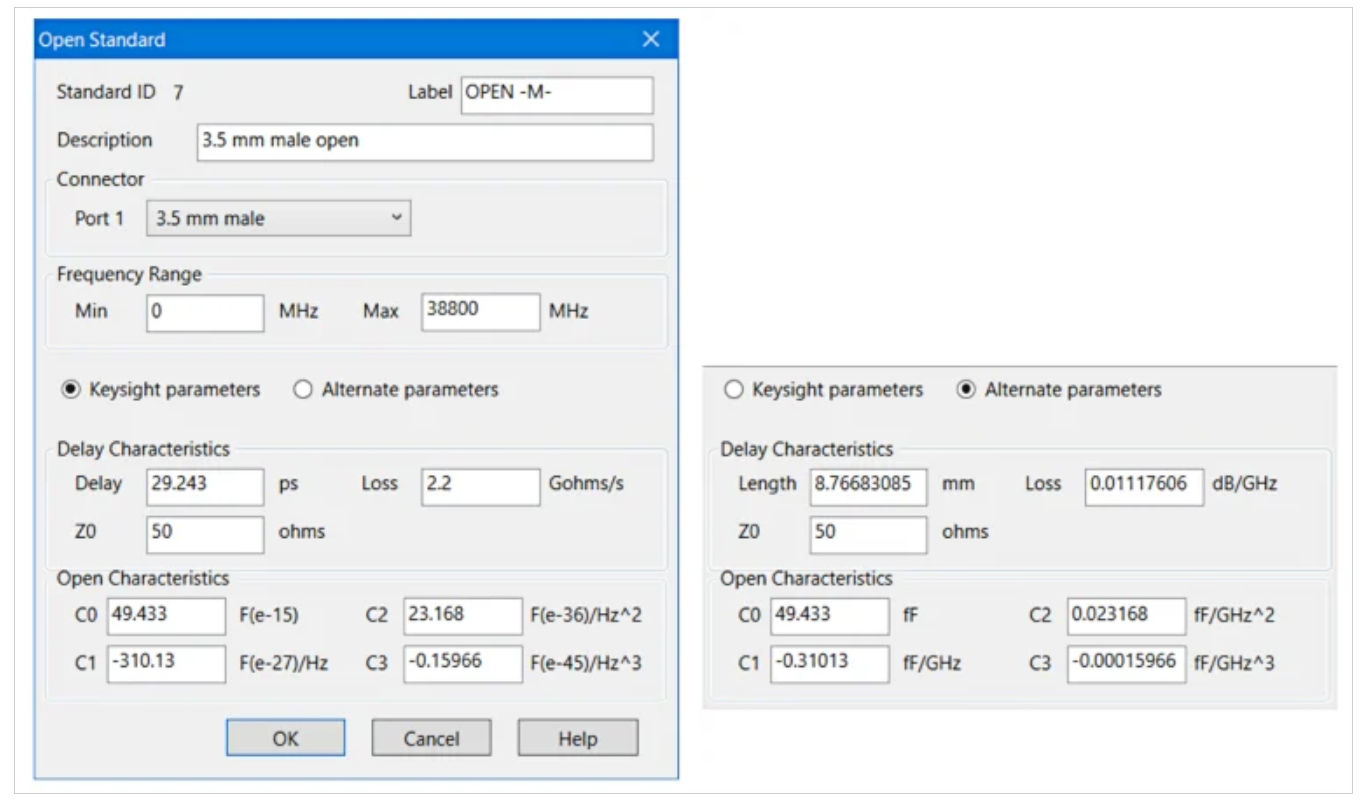Viewport: 1365px width, 806px height.
Task: Click the Z0 field beside the Delay field
Action: (x=205, y=533)
